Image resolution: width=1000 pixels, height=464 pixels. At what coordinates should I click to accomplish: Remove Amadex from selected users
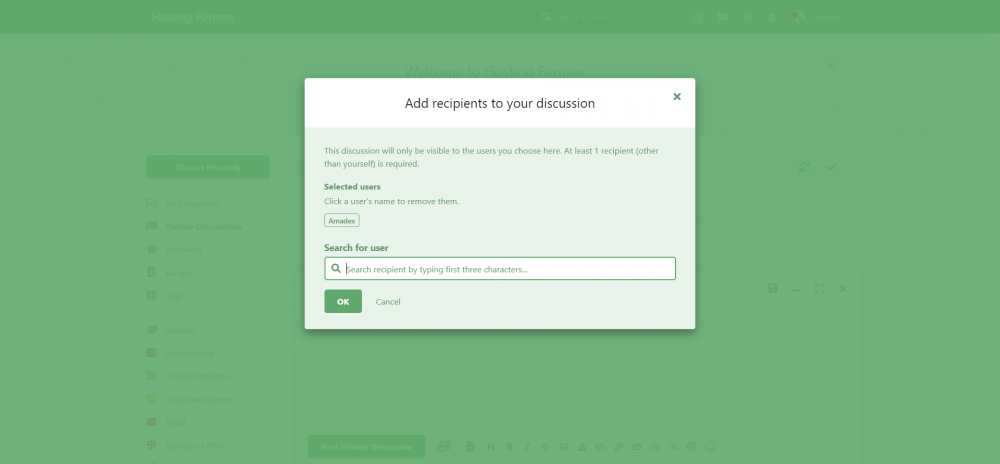point(341,220)
